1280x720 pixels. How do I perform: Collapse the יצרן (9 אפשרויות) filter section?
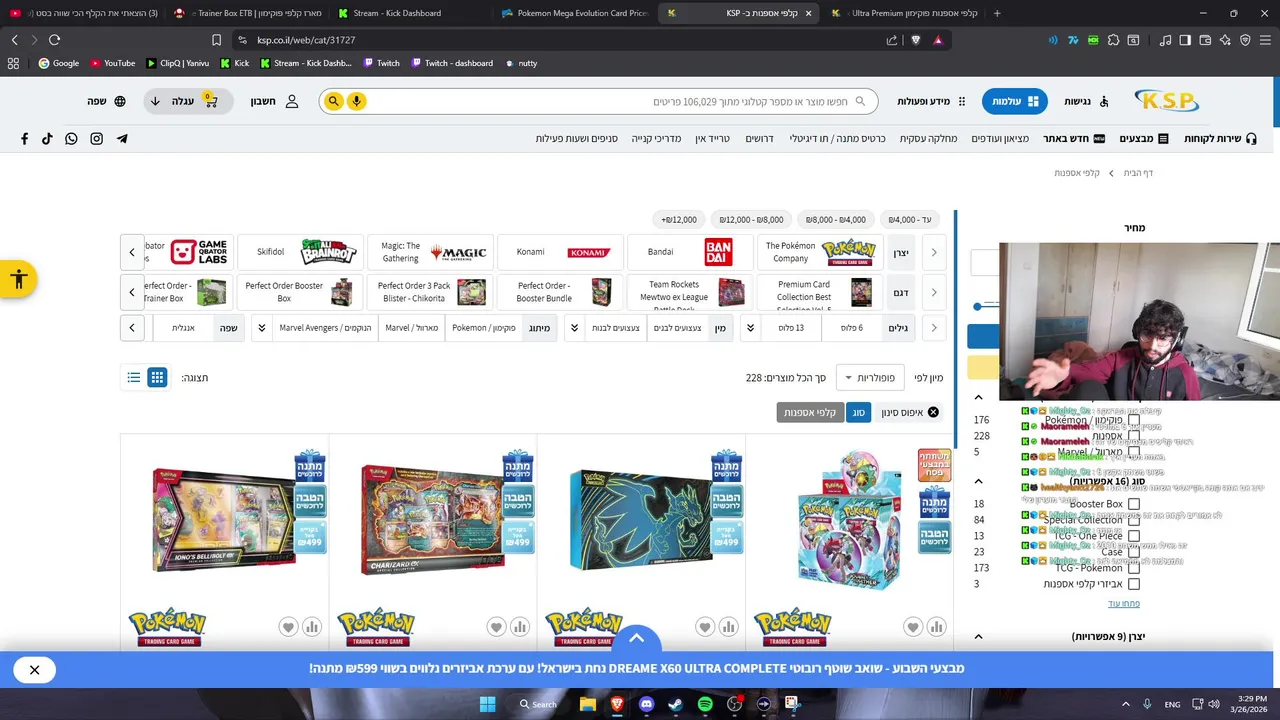[x=978, y=637]
